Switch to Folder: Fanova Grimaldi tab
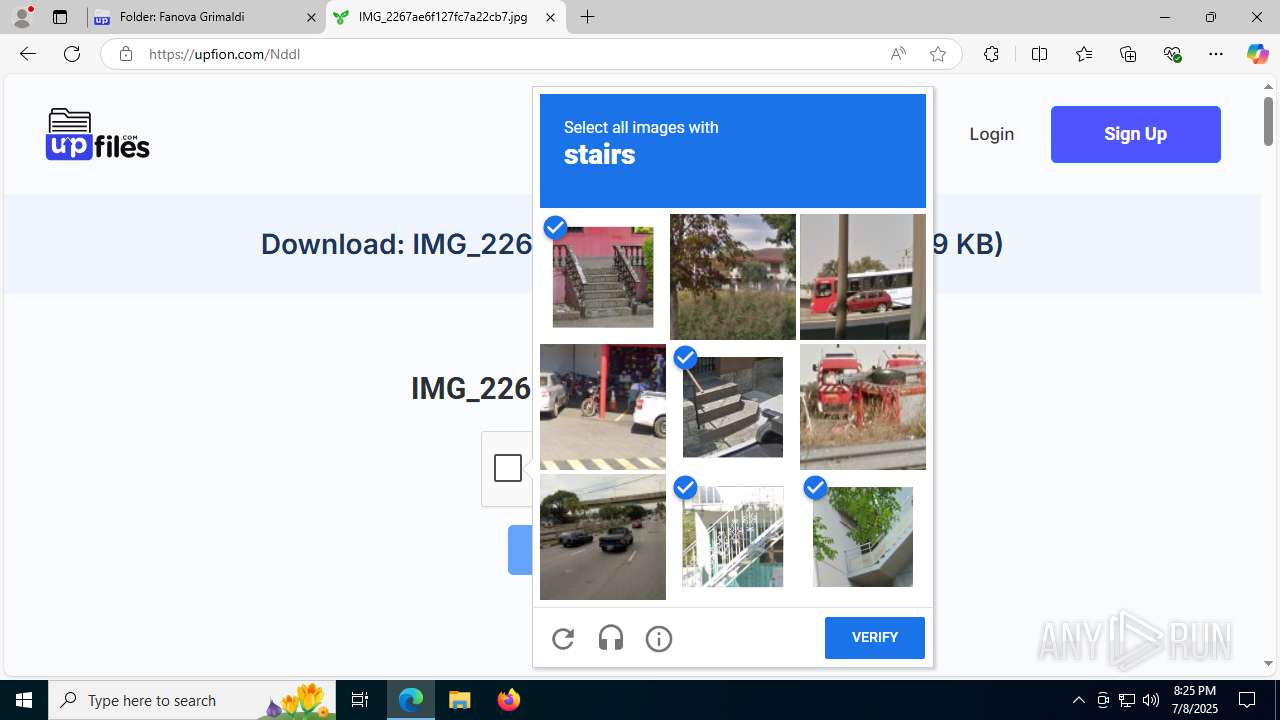The image size is (1280, 720). 207,17
